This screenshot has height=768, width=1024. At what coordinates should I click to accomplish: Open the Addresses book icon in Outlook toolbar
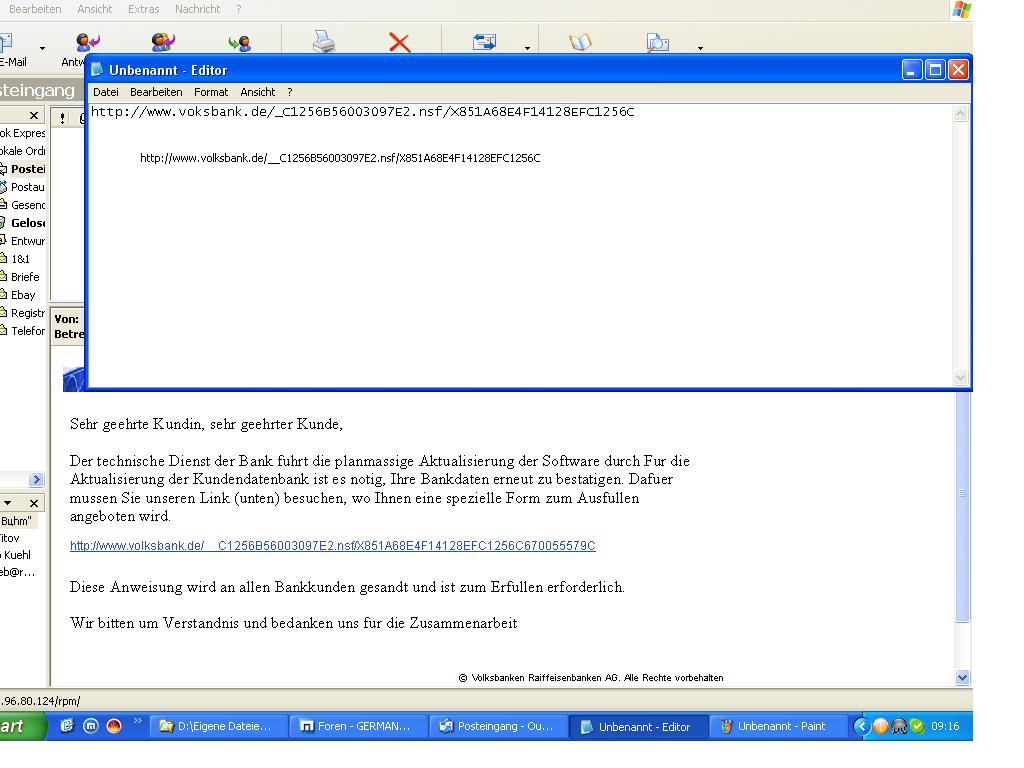click(x=580, y=42)
